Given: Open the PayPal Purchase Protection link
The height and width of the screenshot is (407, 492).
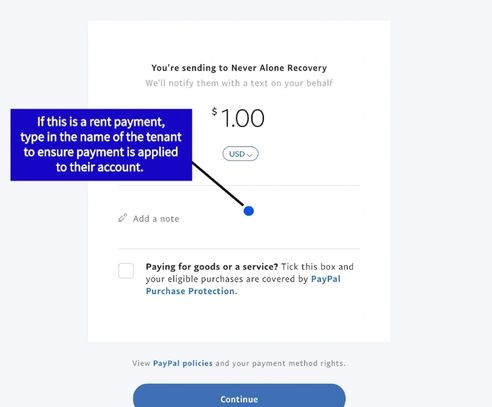Looking at the screenshot, I should click(x=243, y=285).
